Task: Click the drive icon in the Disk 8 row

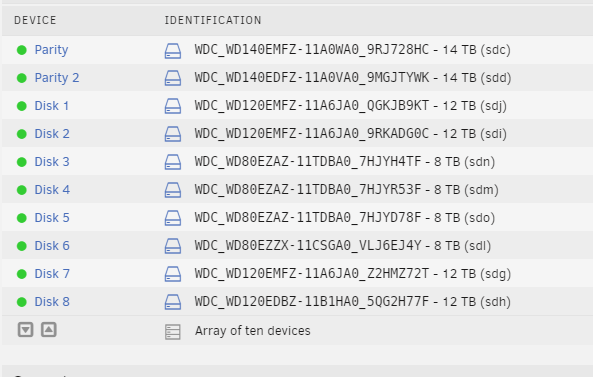Action: coord(173,302)
